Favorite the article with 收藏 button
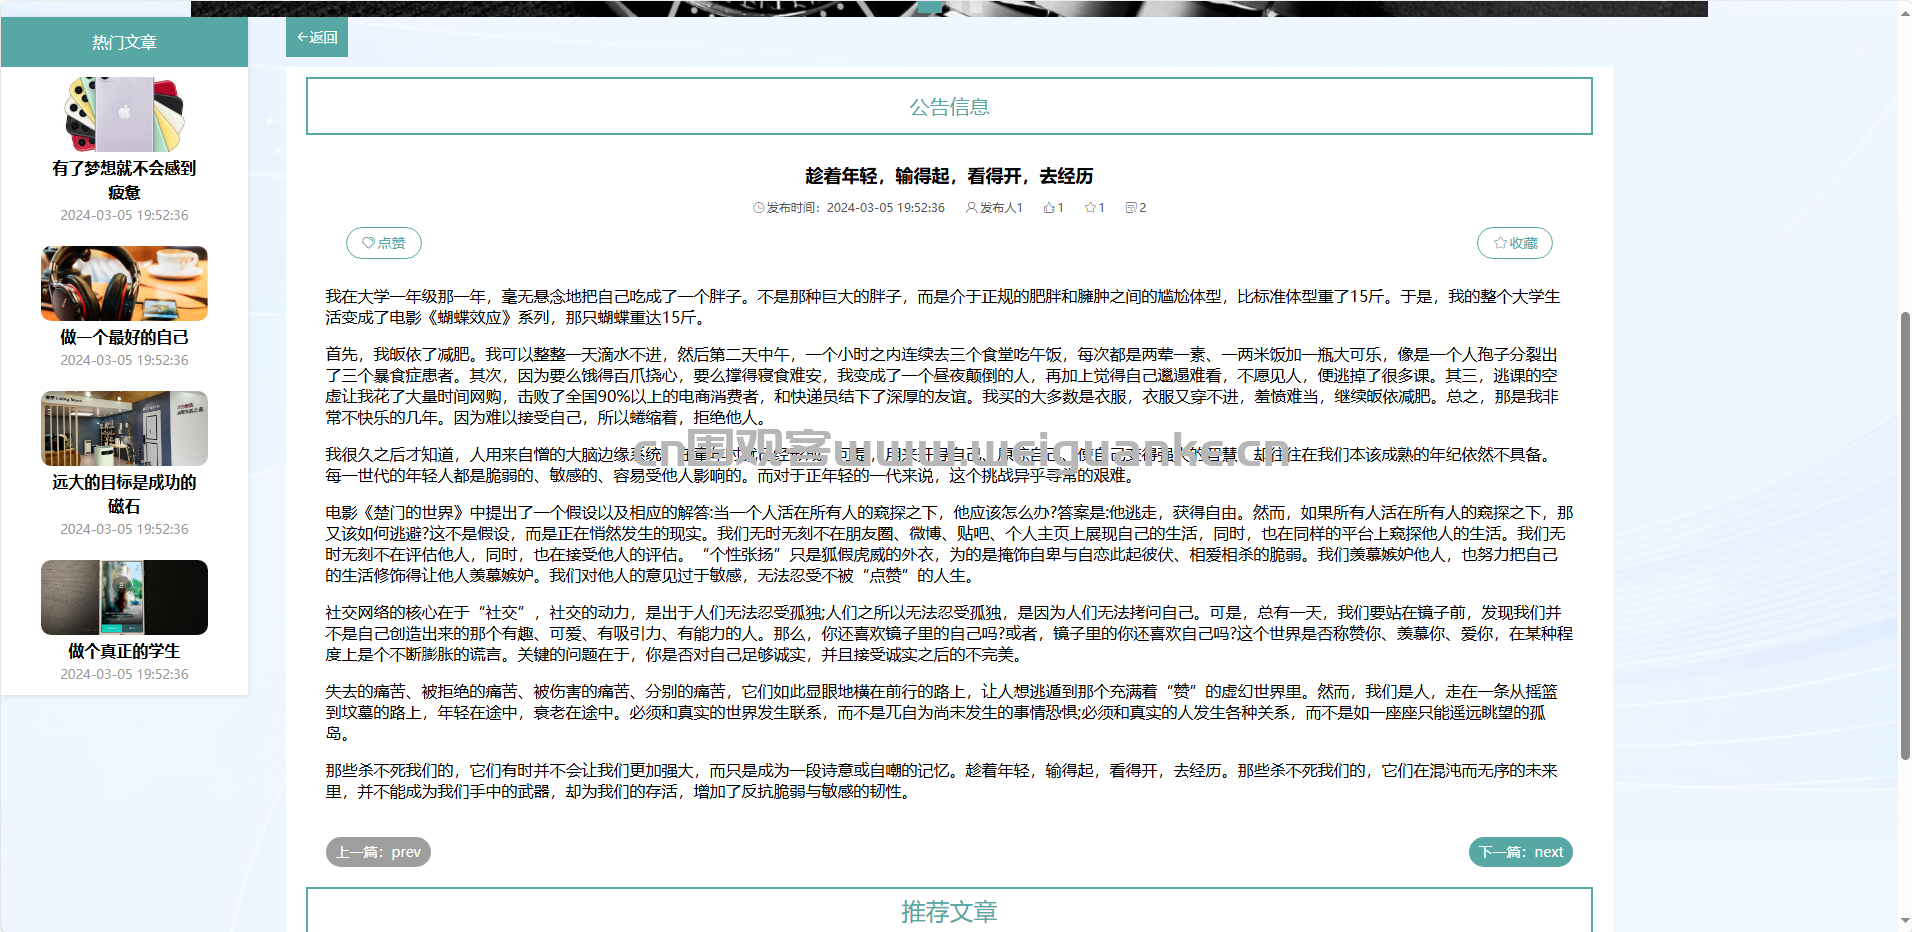The image size is (1912, 932). pos(1515,243)
